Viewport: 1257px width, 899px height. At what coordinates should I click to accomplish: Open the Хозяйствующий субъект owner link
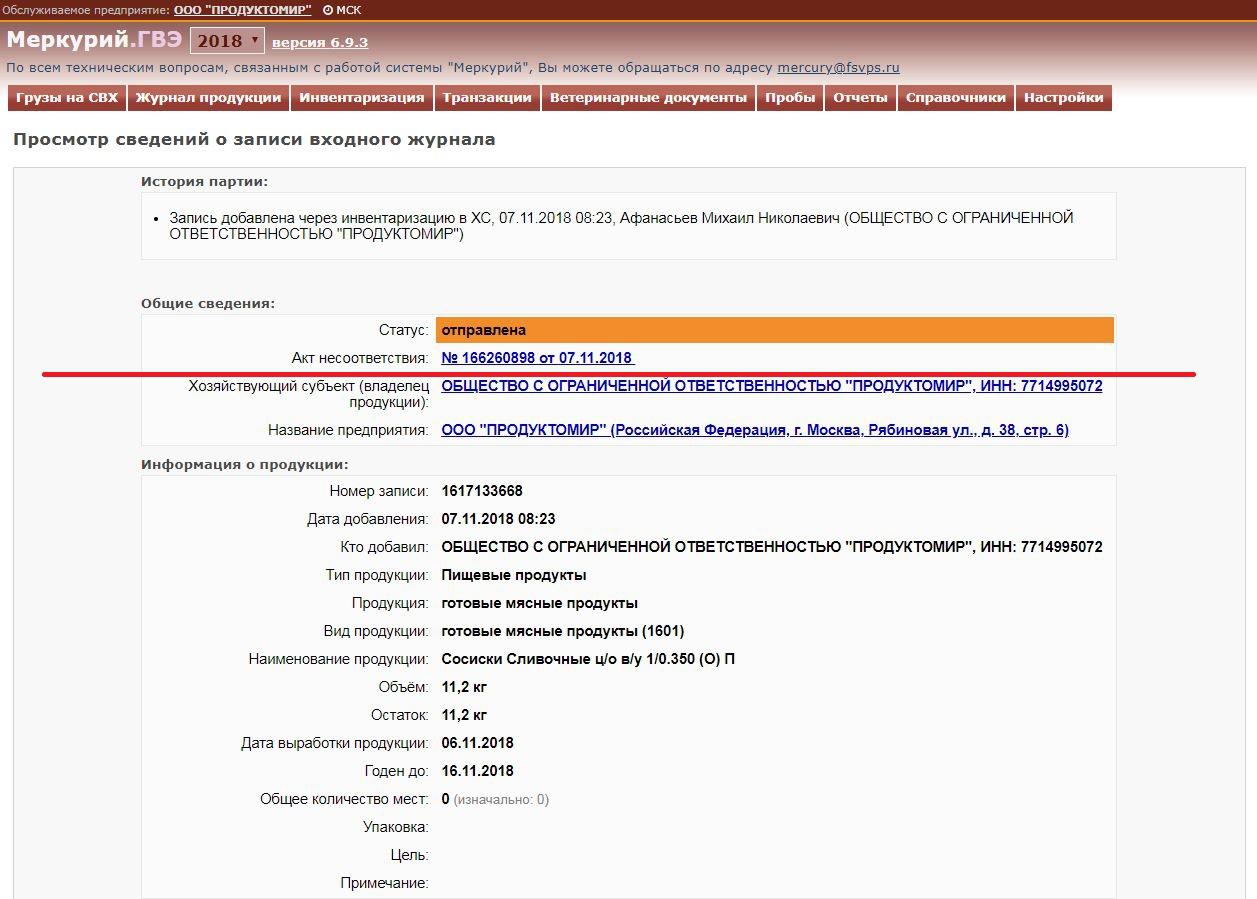coord(772,386)
